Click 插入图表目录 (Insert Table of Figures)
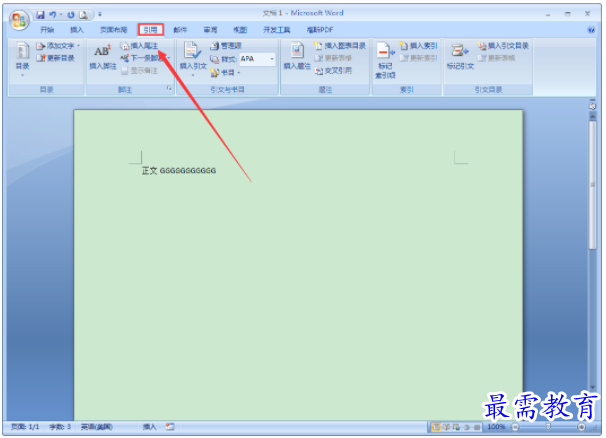606x438 pixels. click(340, 46)
